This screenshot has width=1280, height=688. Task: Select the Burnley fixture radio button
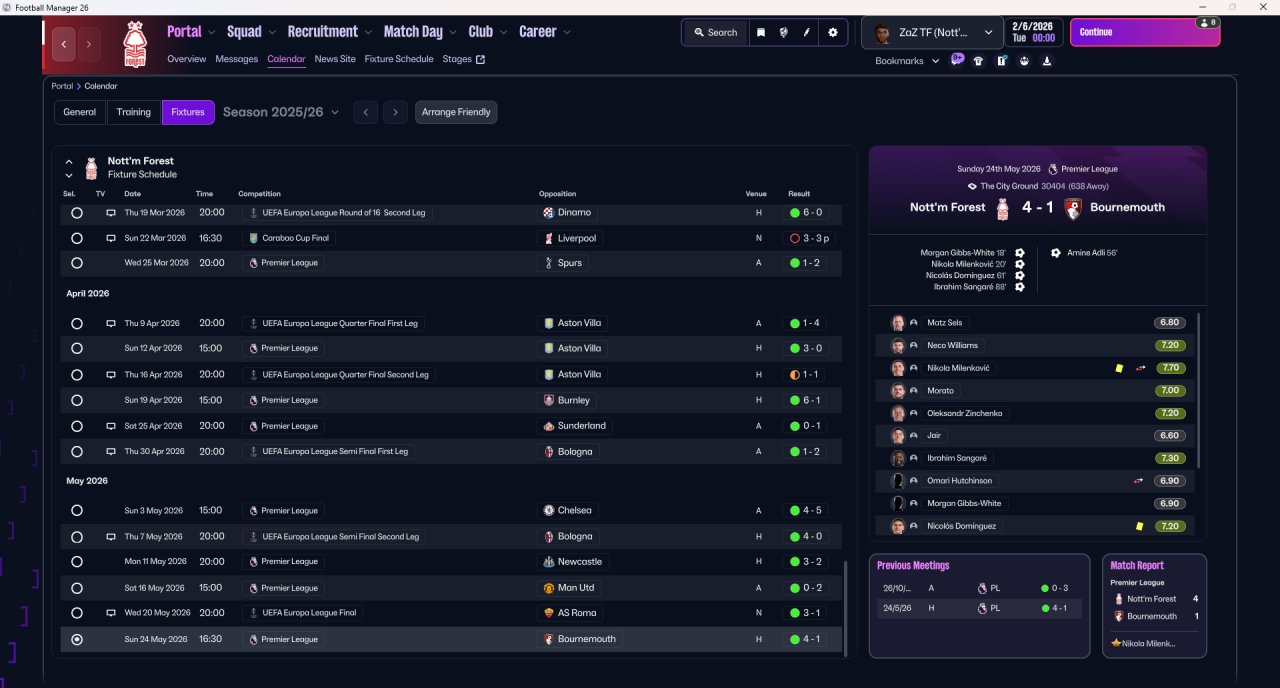(x=77, y=400)
